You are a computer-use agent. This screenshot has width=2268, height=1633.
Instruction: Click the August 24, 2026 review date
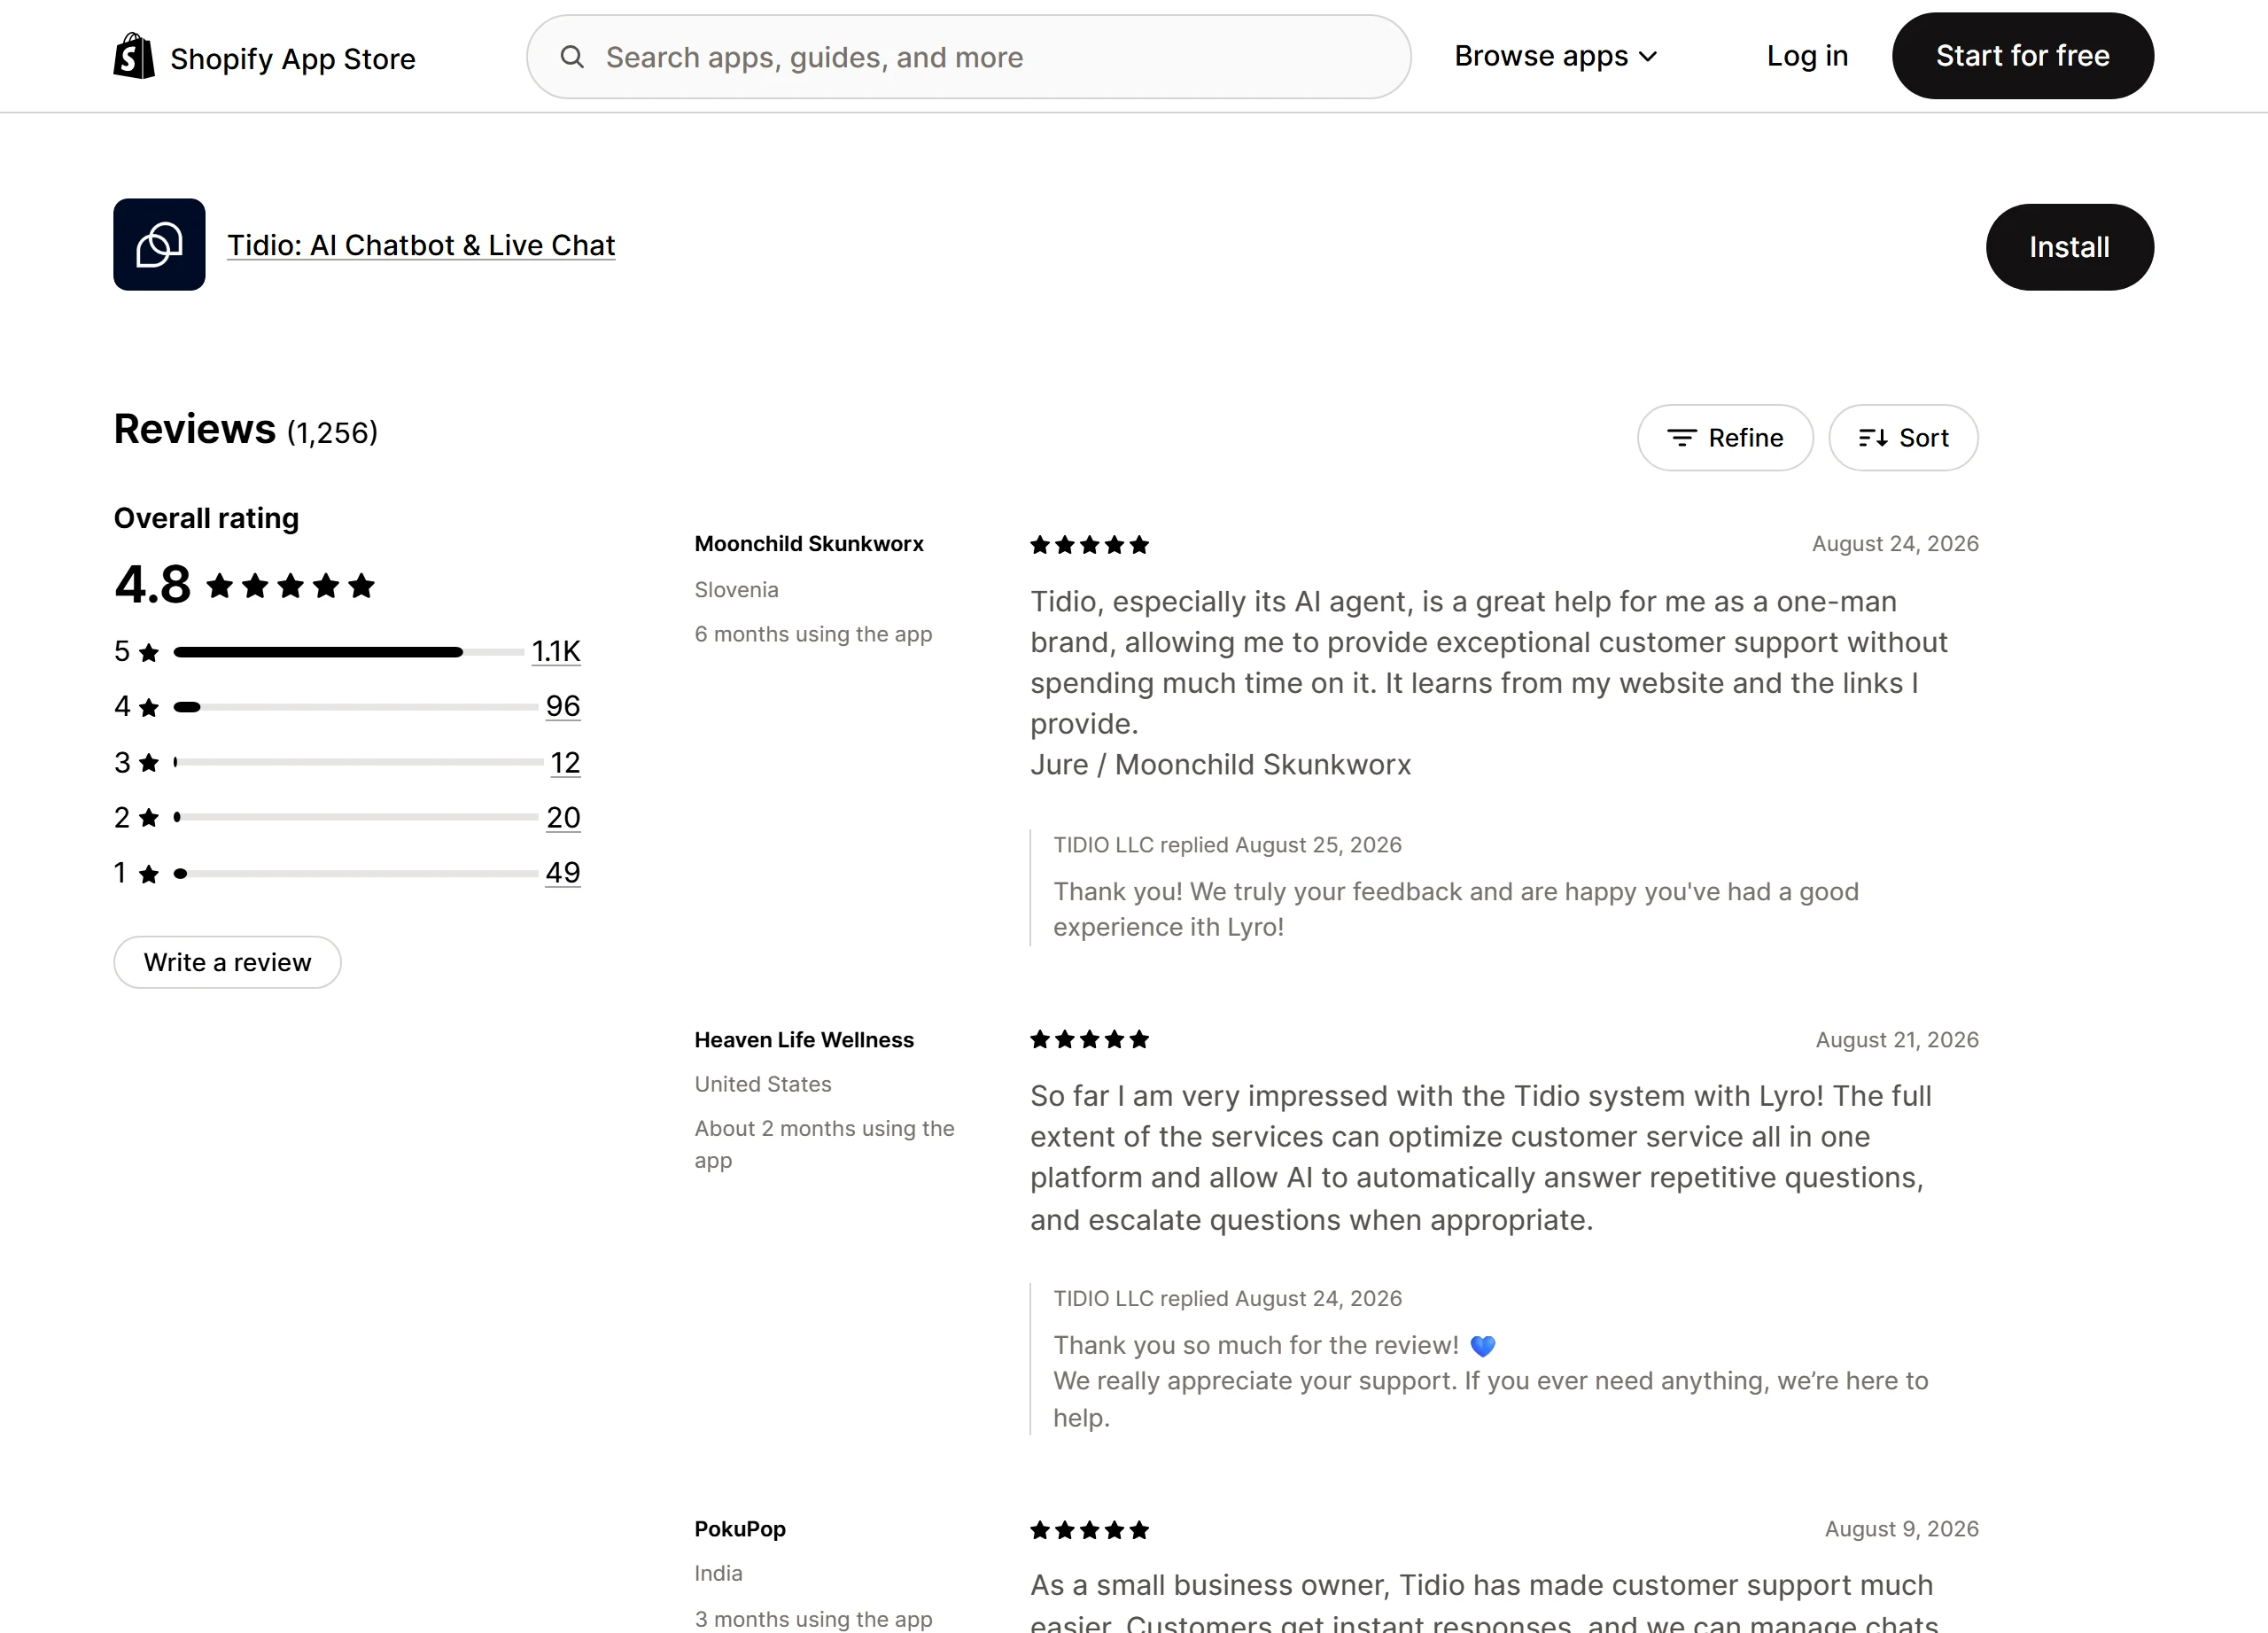pyautogui.click(x=1895, y=544)
